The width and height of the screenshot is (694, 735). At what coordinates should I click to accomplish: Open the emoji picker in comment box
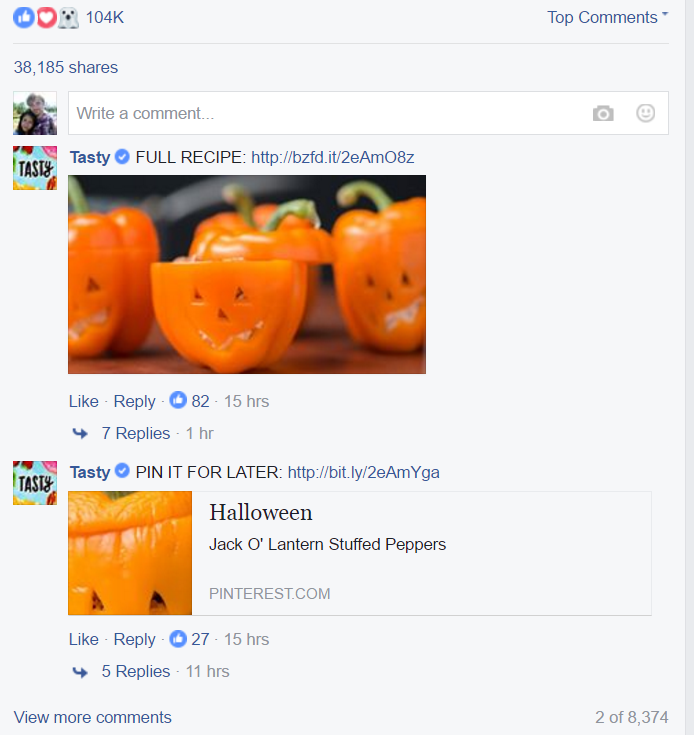point(645,113)
